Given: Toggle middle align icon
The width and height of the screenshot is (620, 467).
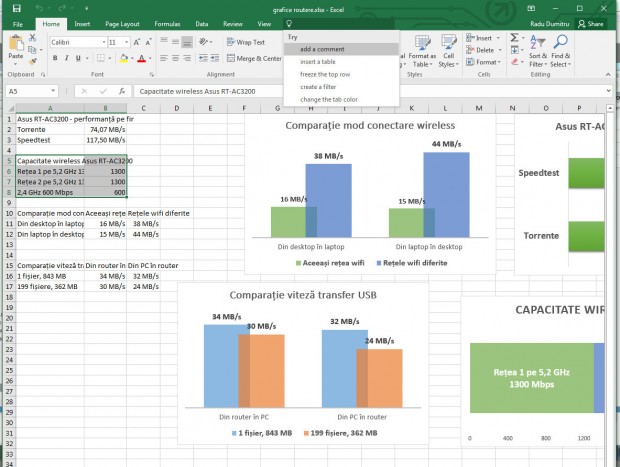Looking at the screenshot, I should pyautogui.click(x=176, y=42).
